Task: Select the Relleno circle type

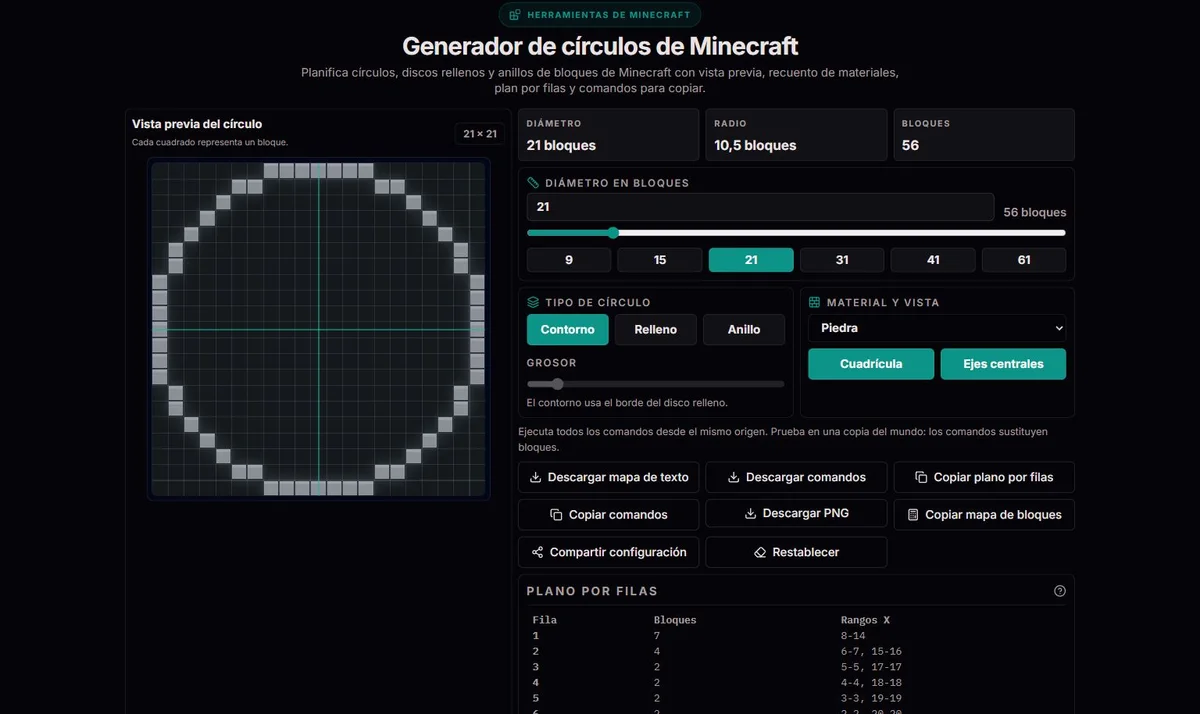Action: [656, 329]
